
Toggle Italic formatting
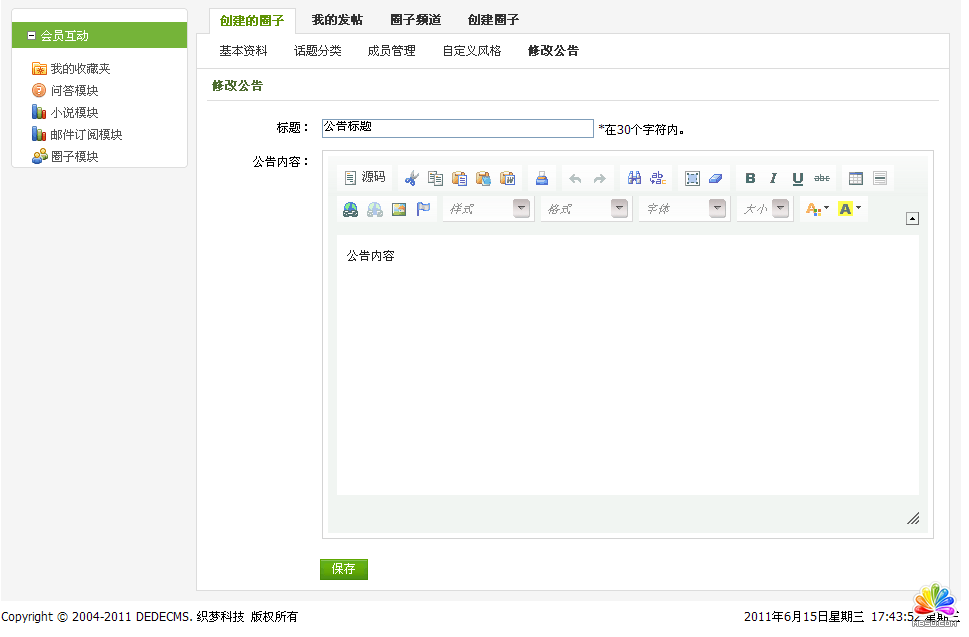click(x=773, y=179)
